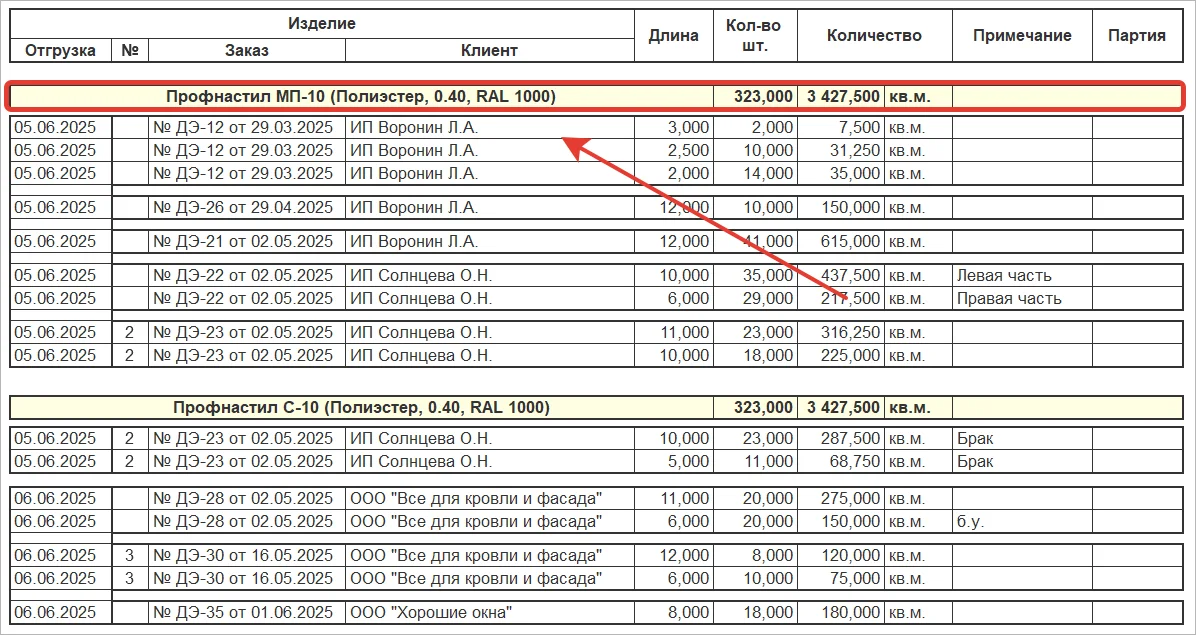Click total 323,000 in the С-10 group row
The image size is (1196, 635).
point(754,408)
